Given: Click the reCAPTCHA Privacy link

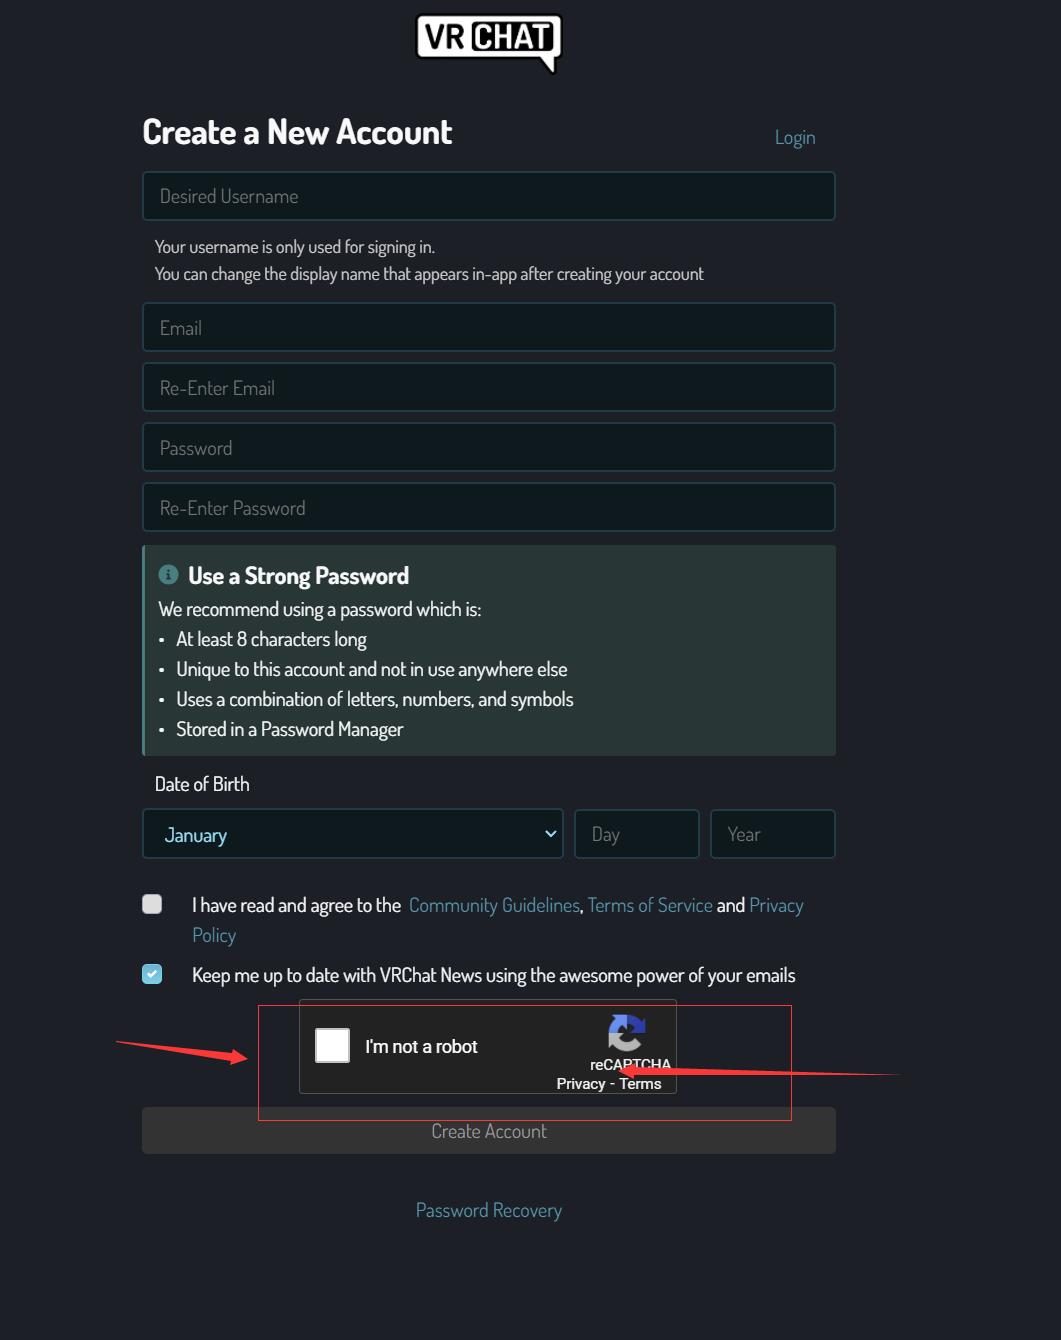Looking at the screenshot, I should [x=581, y=1084].
